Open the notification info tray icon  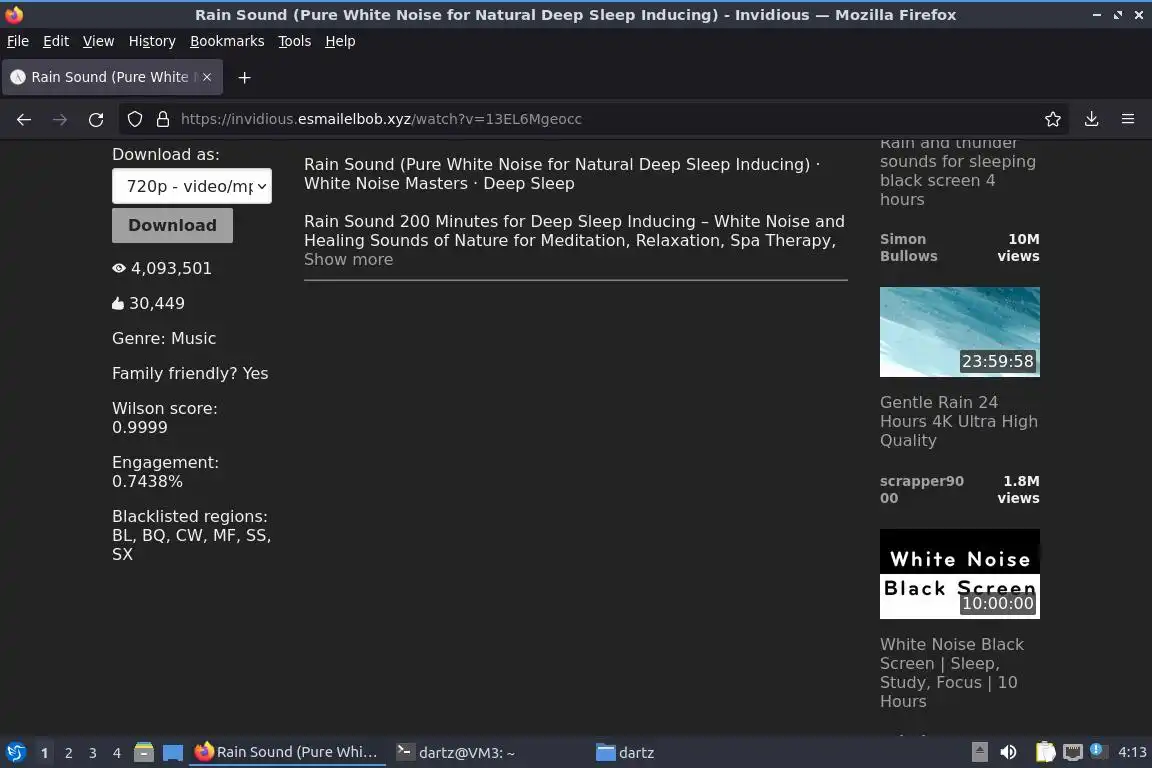1096,750
